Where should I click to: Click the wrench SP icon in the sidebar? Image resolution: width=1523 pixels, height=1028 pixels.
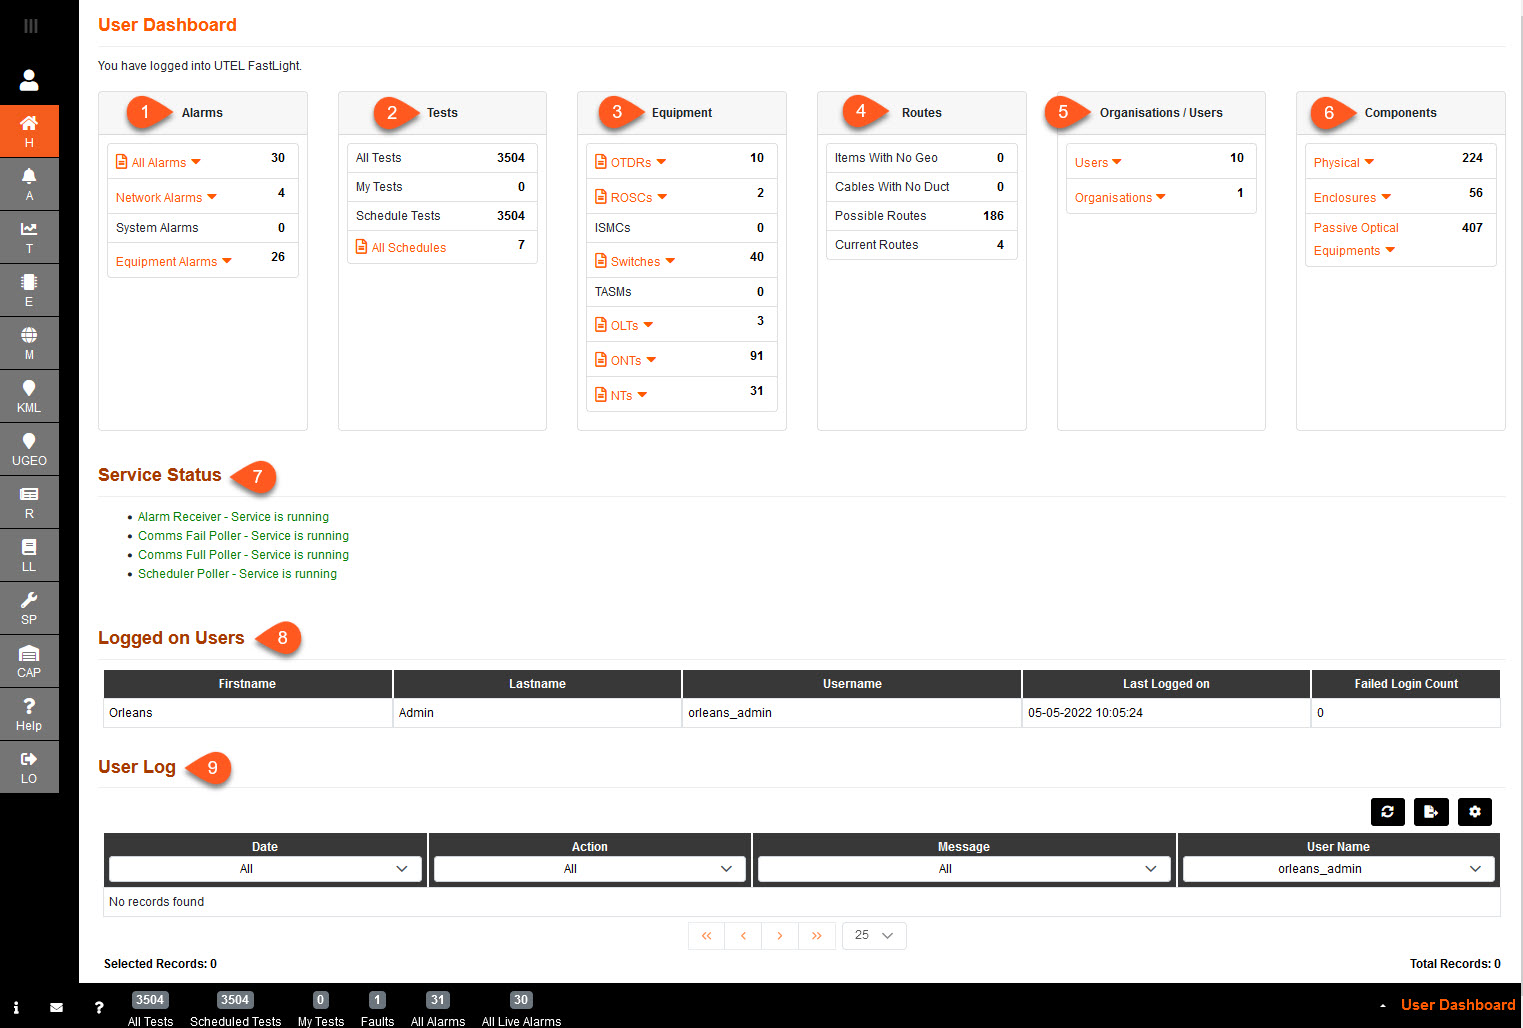tap(29, 607)
